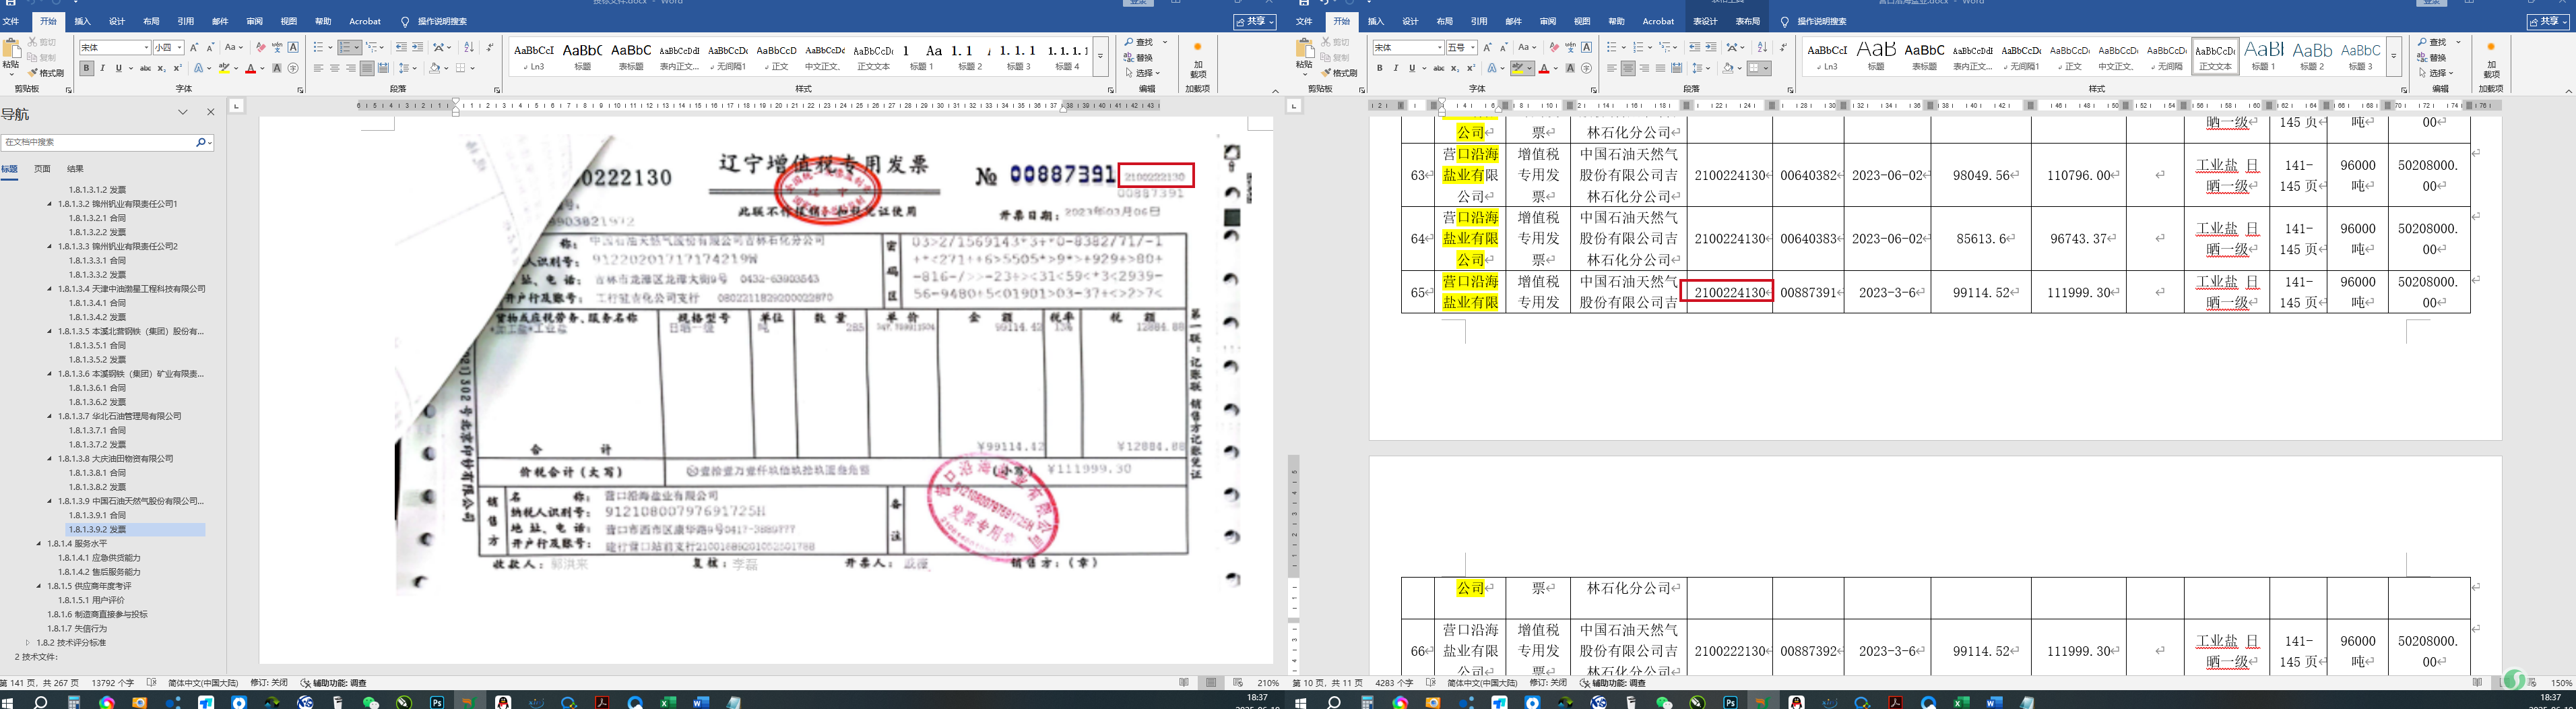Toggle justify alignment in left Word window

tap(367, 68)
